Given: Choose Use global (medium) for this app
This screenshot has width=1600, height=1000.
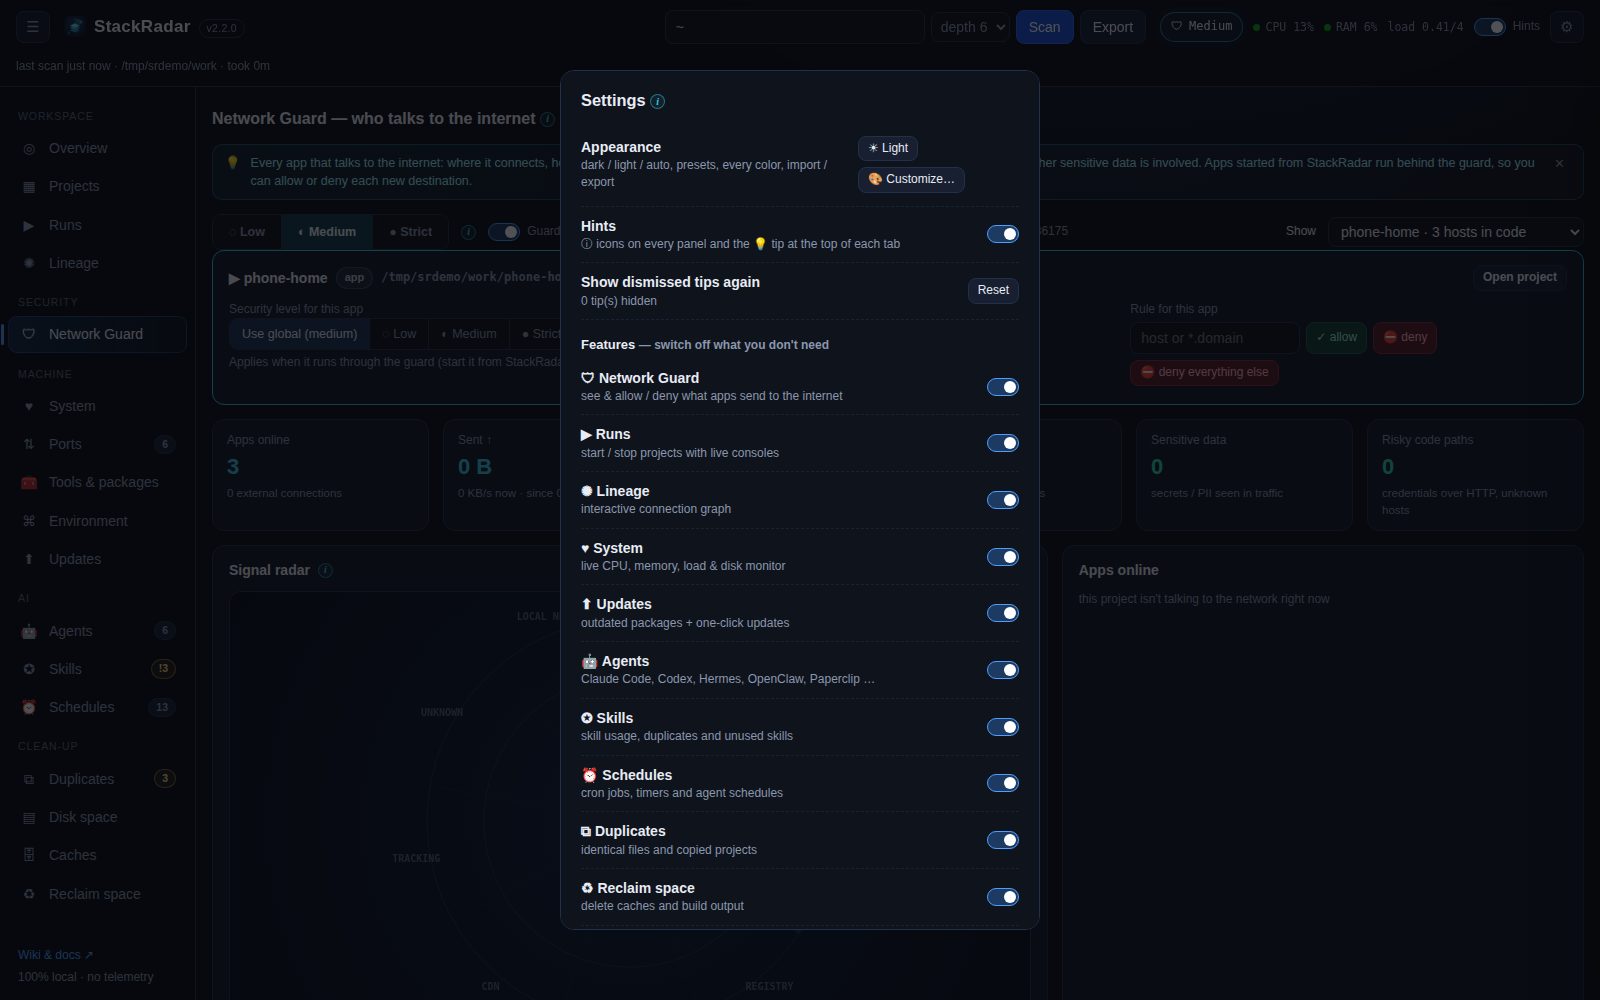Looking at the screenshot, I should click(299, 334).
